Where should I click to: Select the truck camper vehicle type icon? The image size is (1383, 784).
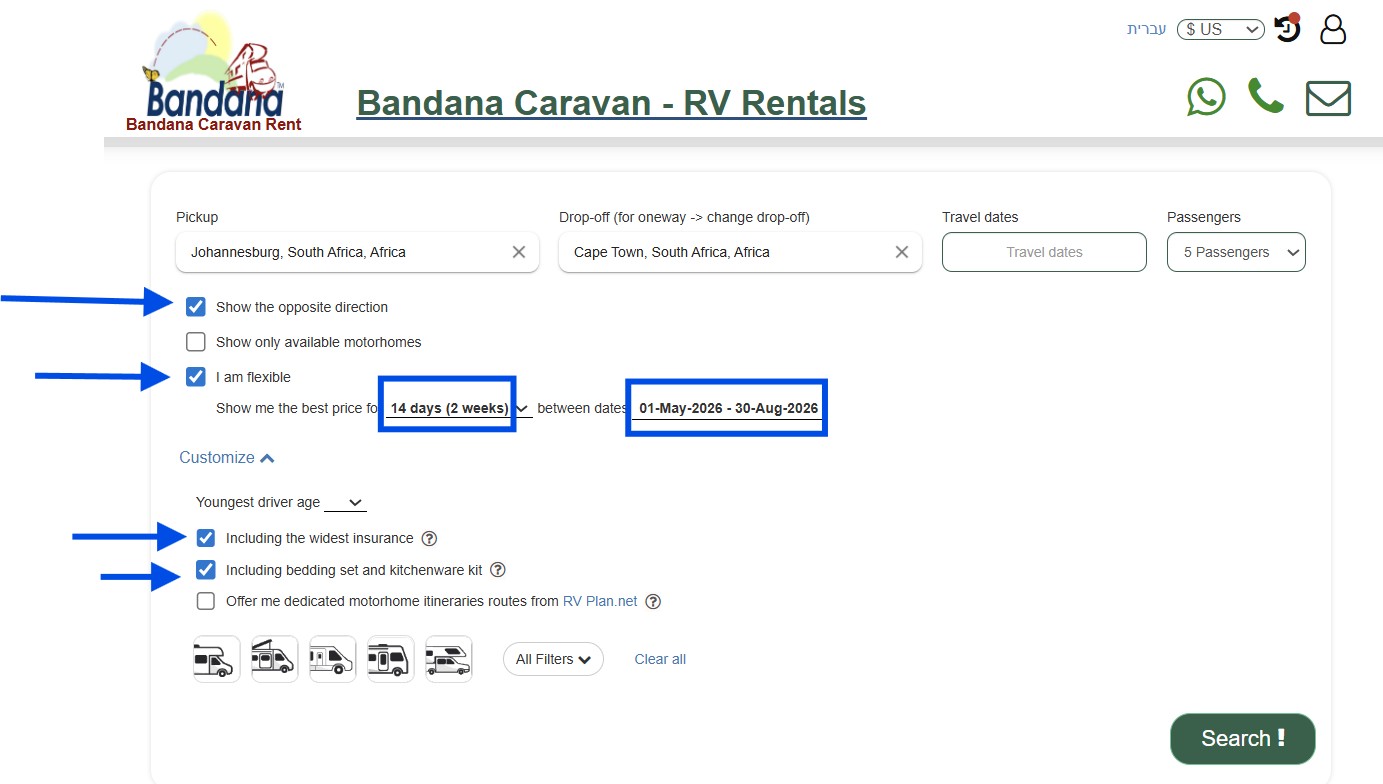point(448,659)
